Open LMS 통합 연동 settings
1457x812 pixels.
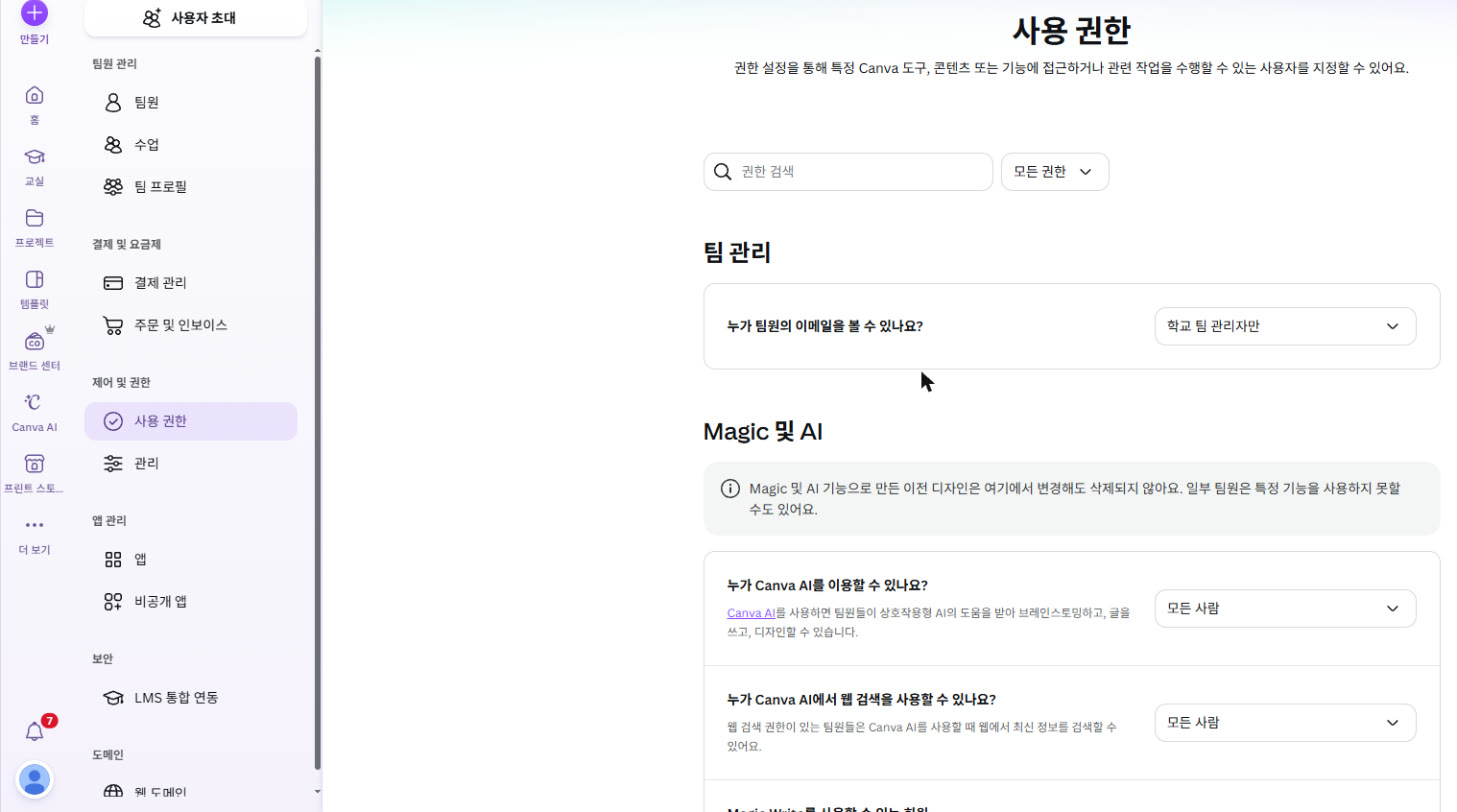coord(191,697)
